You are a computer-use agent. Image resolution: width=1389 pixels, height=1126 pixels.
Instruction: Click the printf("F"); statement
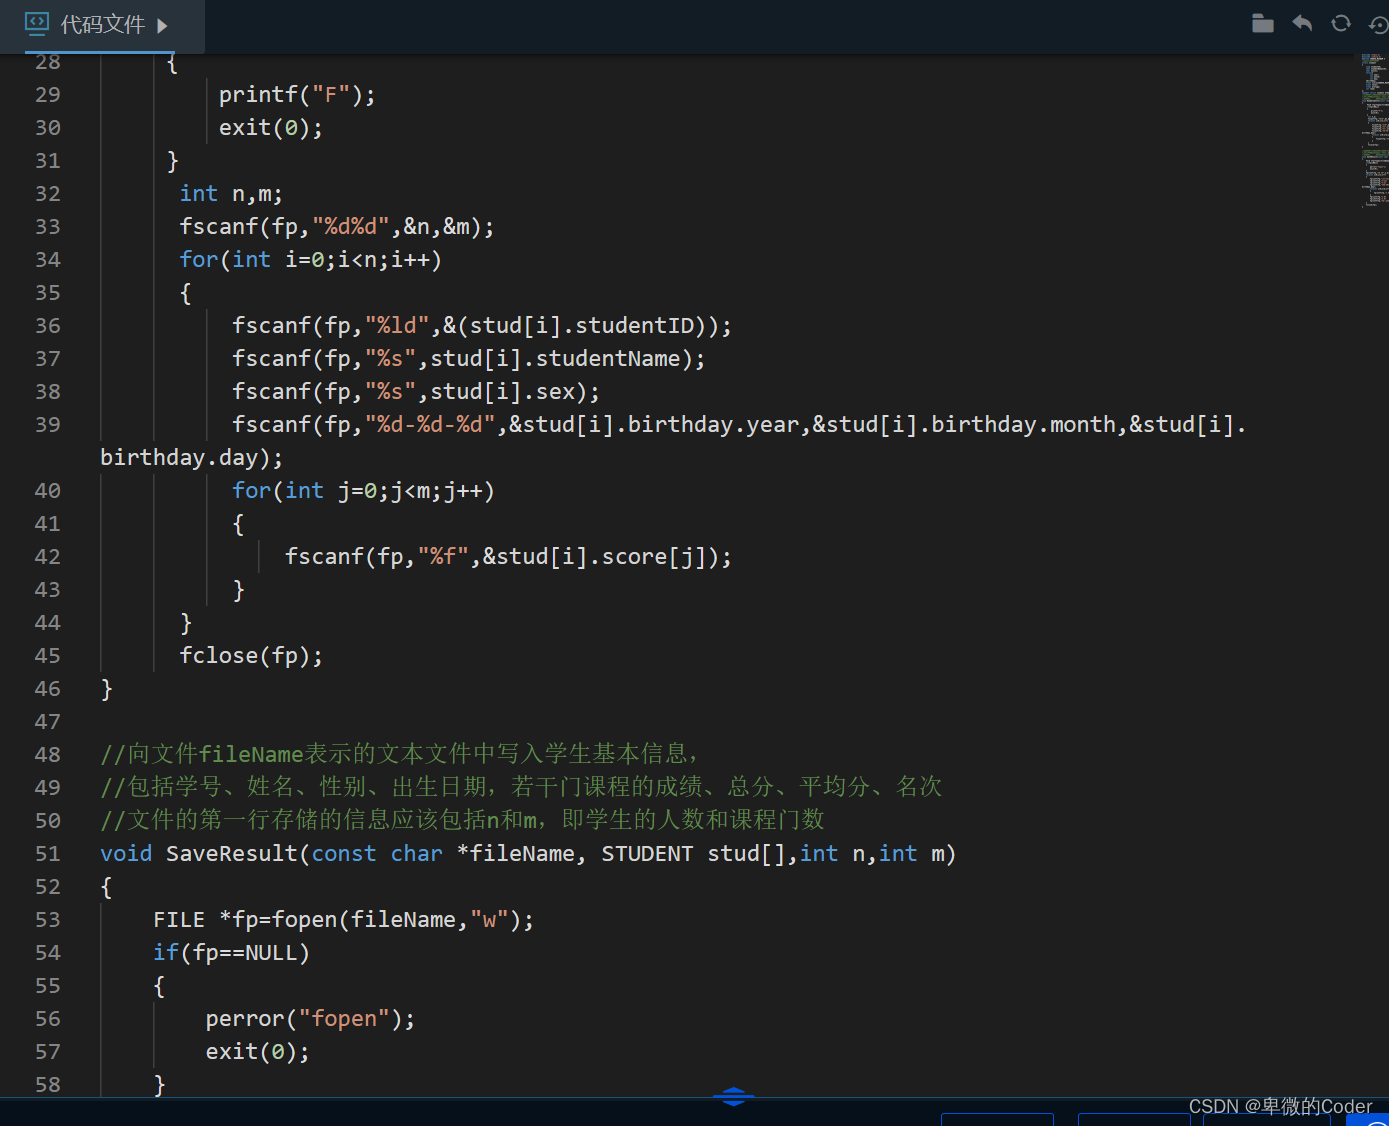pyautogui.click(x=297, y=95)
